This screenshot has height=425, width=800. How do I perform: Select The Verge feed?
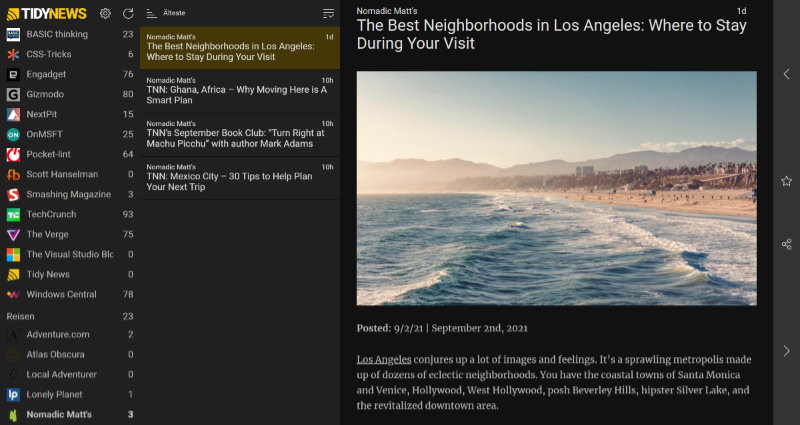pyautogui.click(x=48, y=234)
